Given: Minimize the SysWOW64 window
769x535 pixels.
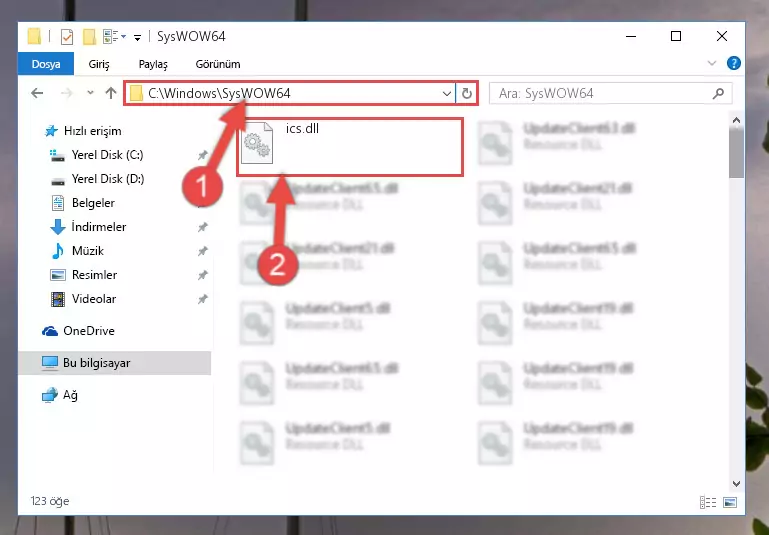Looking at the screenshot, I should coord(631,36).
